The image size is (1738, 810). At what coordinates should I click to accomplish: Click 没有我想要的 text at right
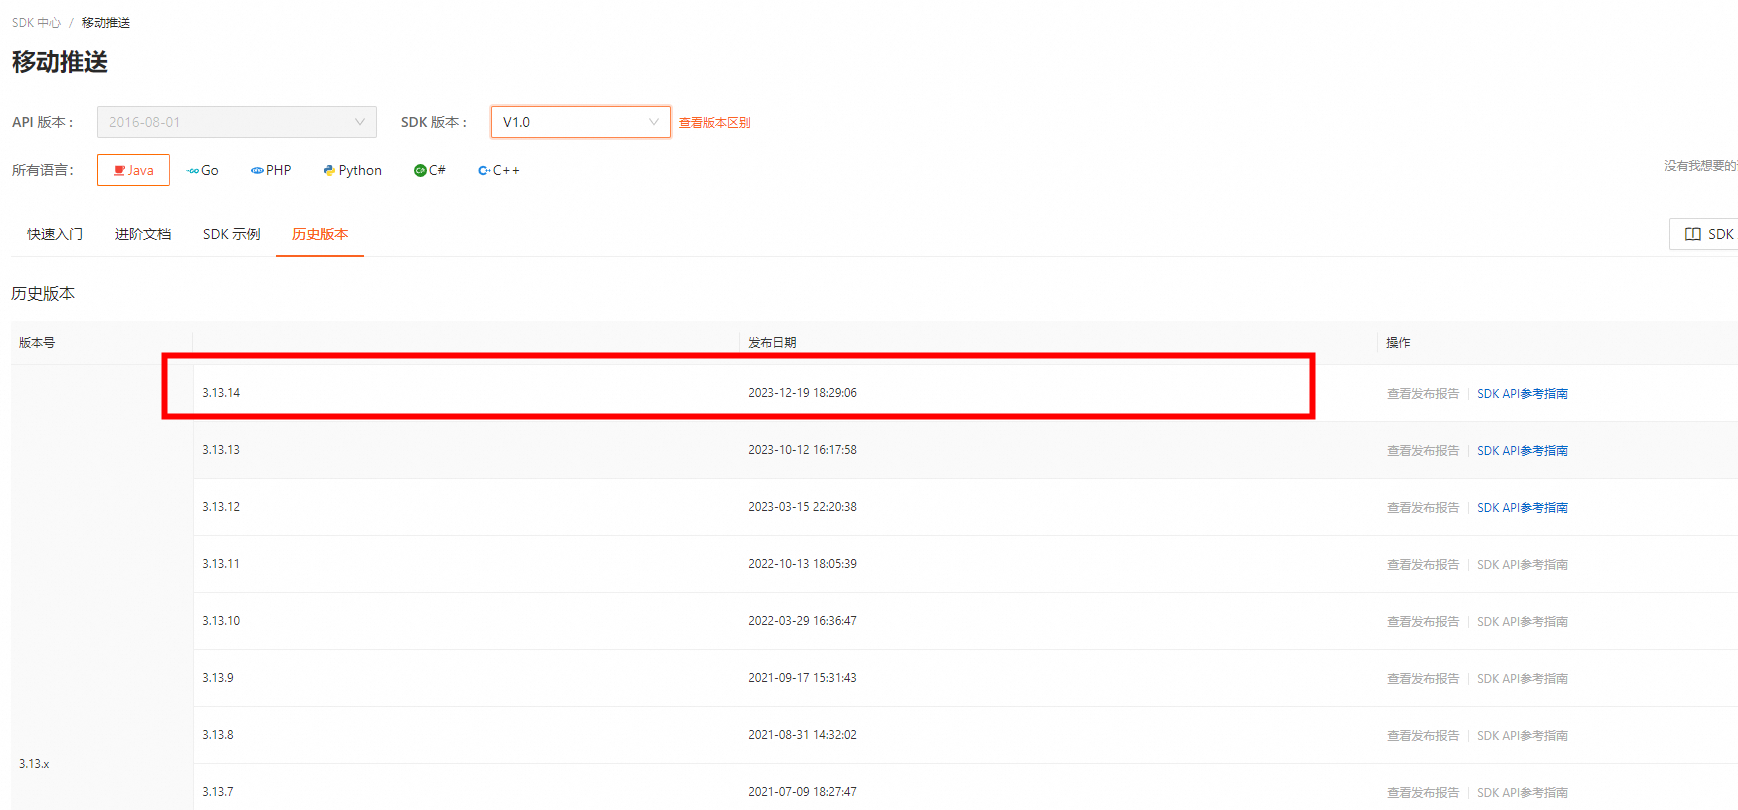pyautogui.click(x=1700, y=166)
